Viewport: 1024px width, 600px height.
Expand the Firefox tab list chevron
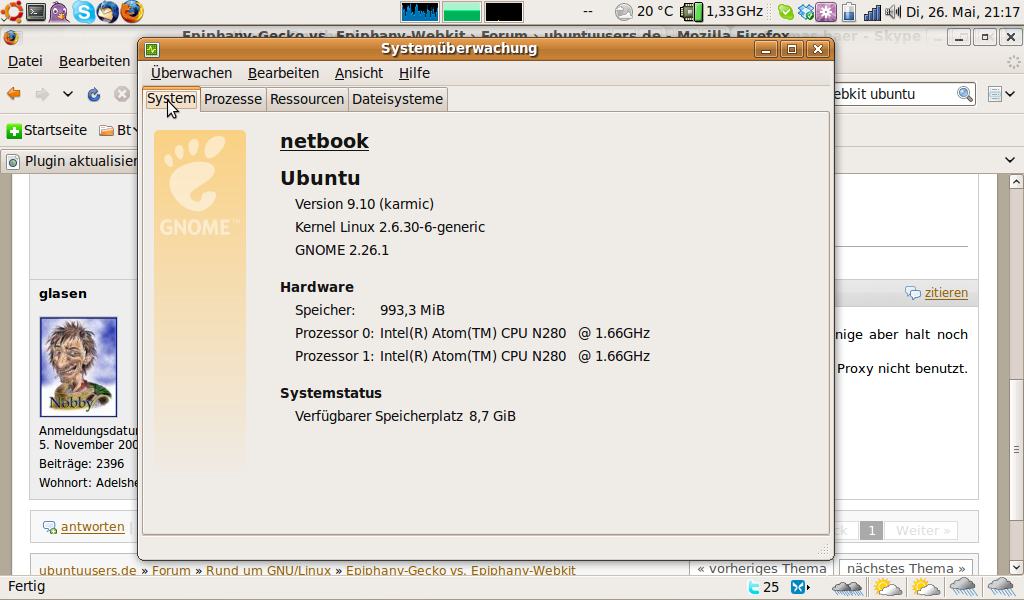[x=1010, y=160]
